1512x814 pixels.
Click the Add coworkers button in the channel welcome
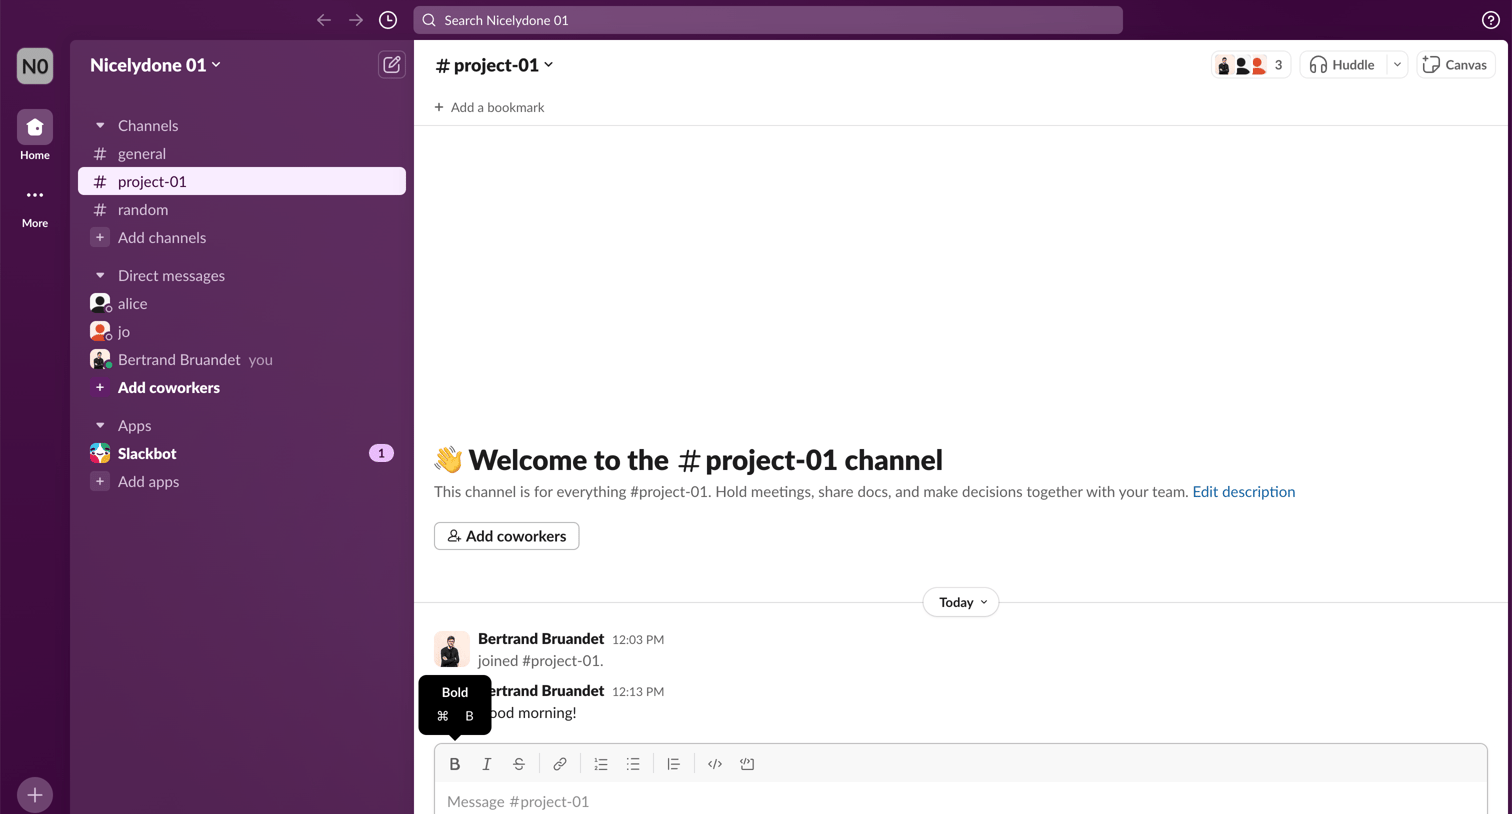pyautogui.click(x=507, y=536)
